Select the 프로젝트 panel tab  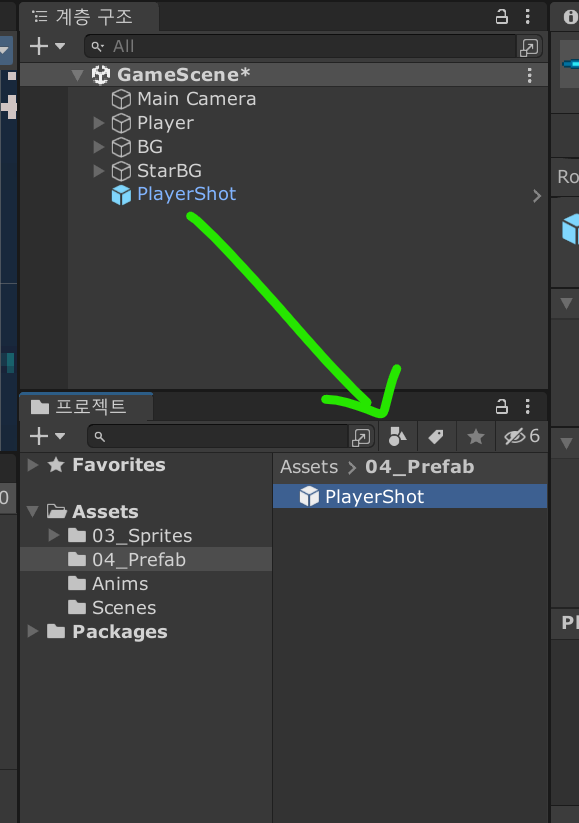point(87,407)
